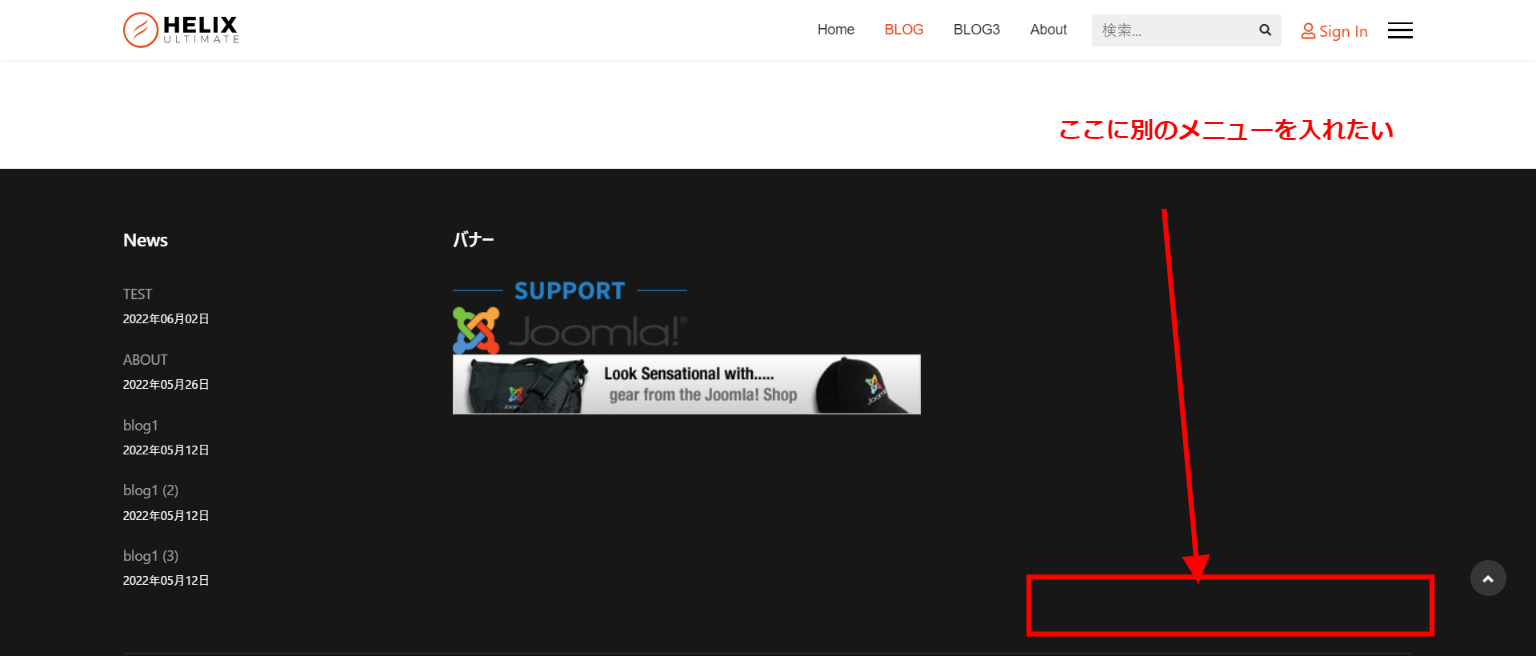Open the blog1 (2) news article
The height and width of the screenshot is (656, 1536).
tap(151, 490)
